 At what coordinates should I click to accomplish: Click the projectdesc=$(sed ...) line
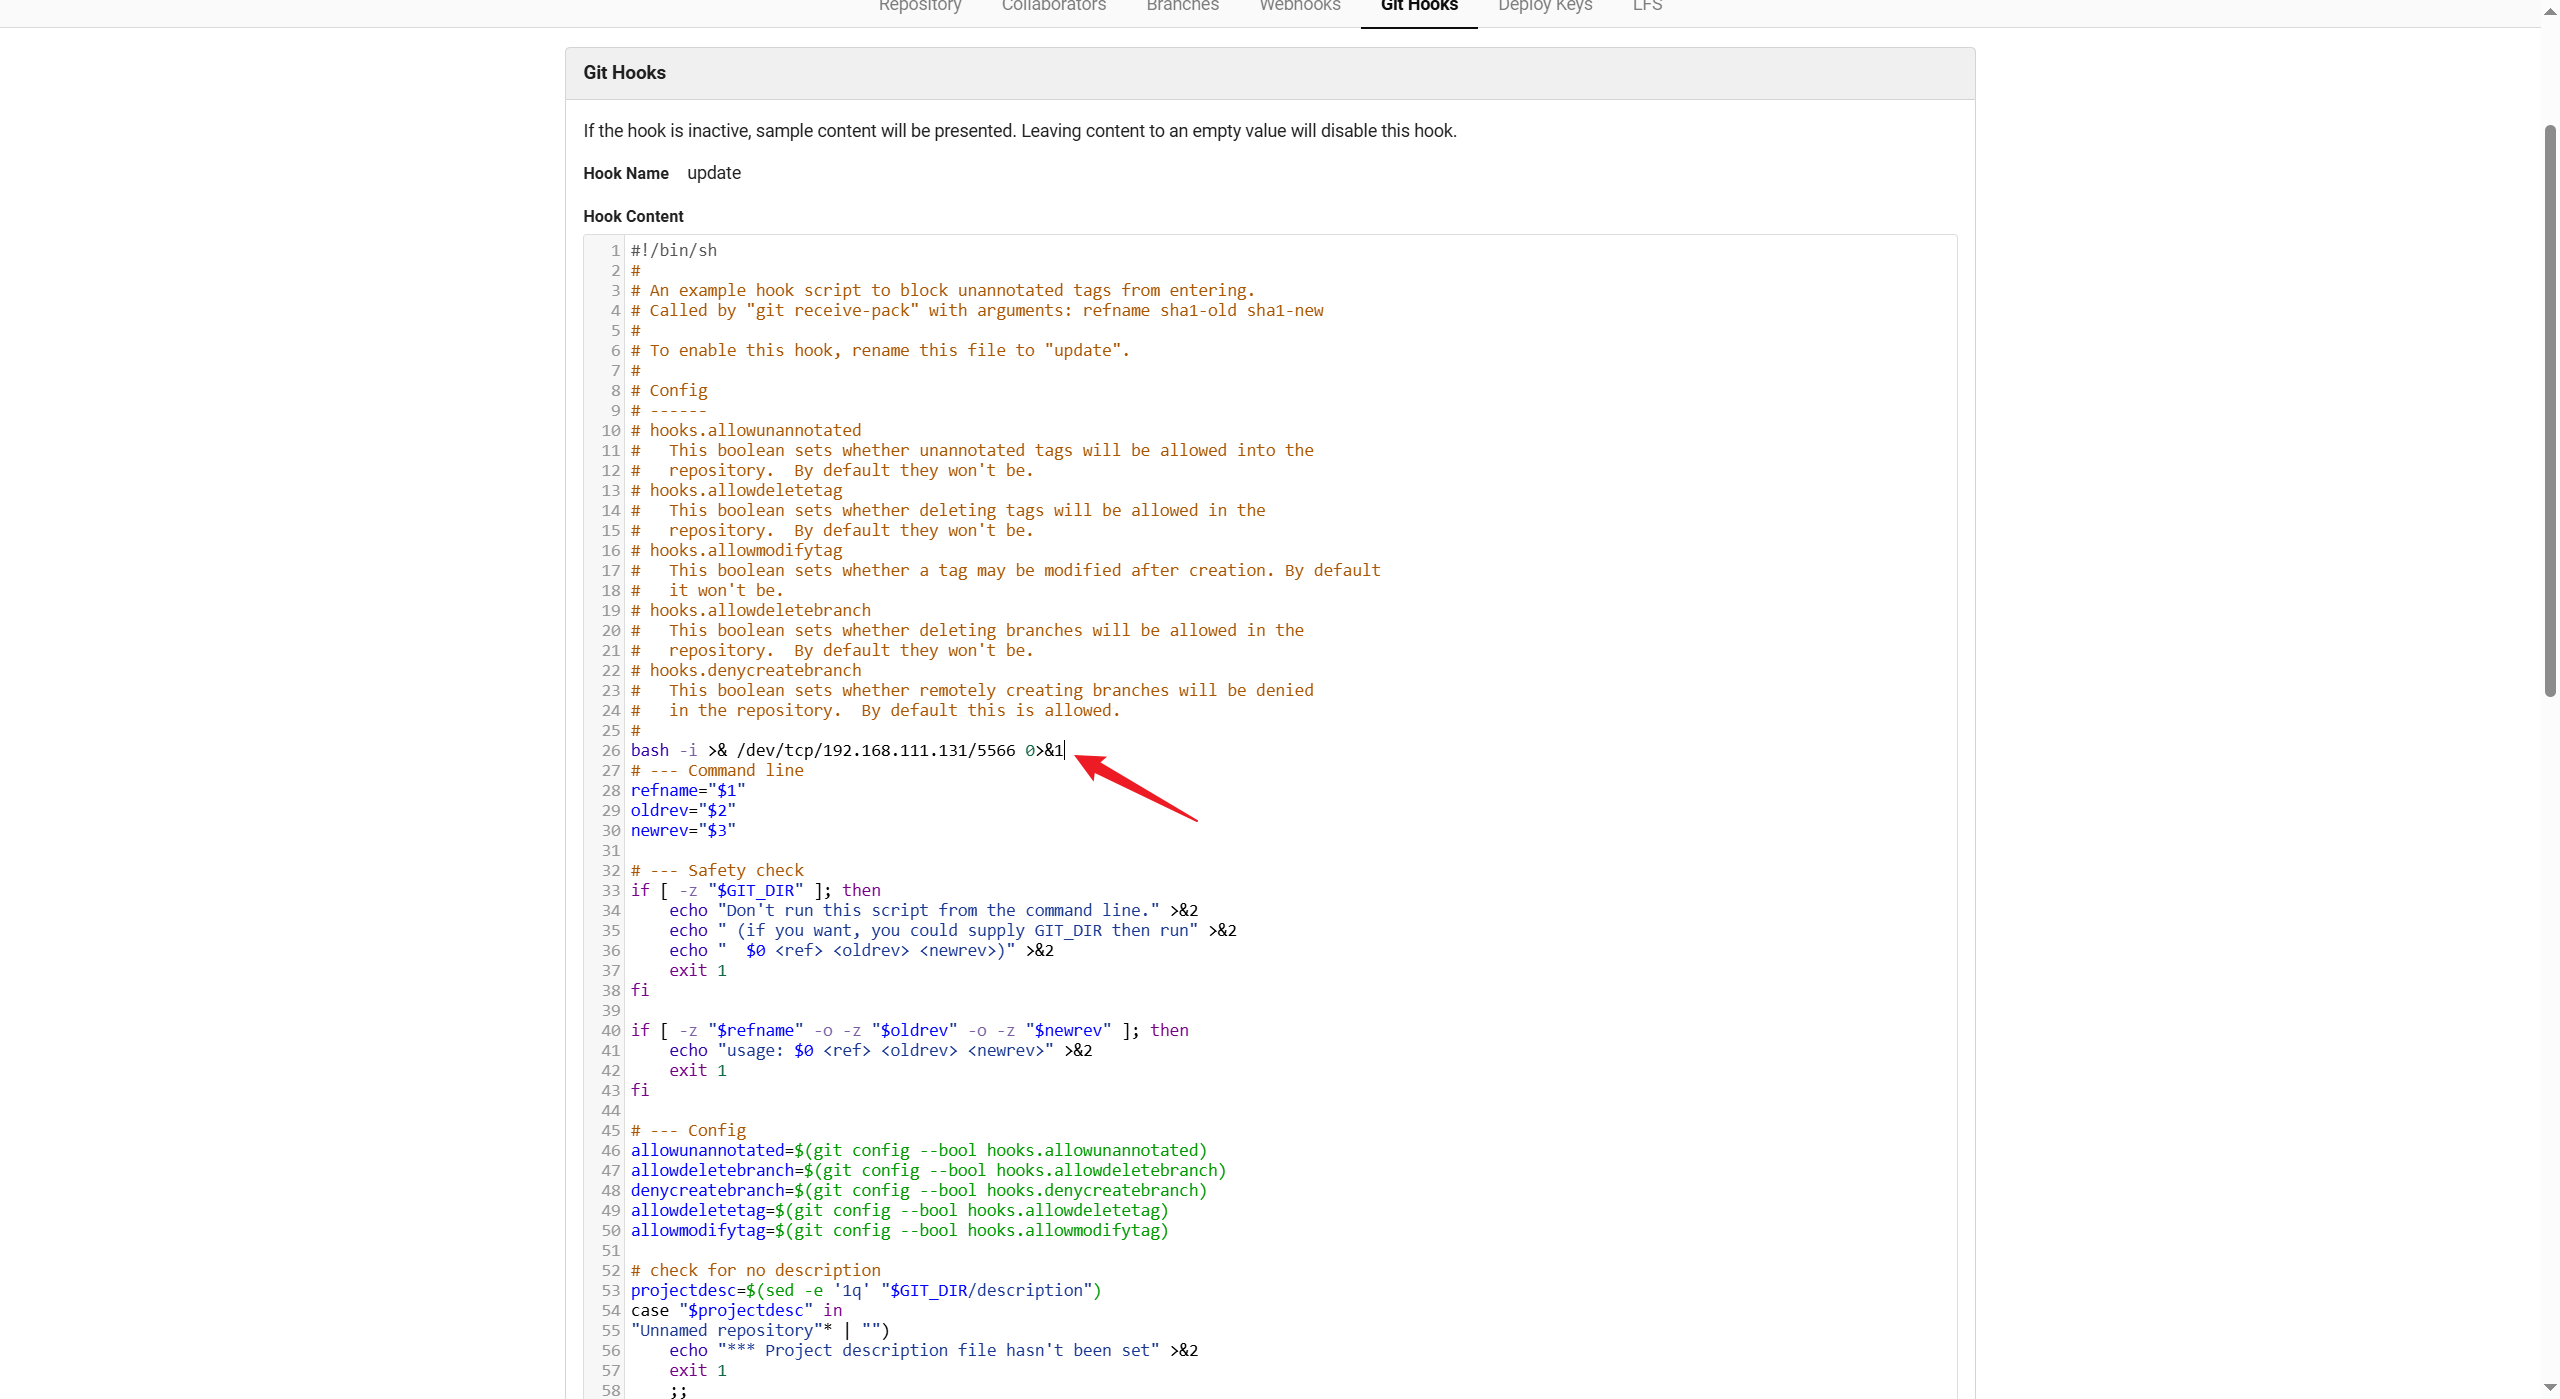tap(865, 1290)
